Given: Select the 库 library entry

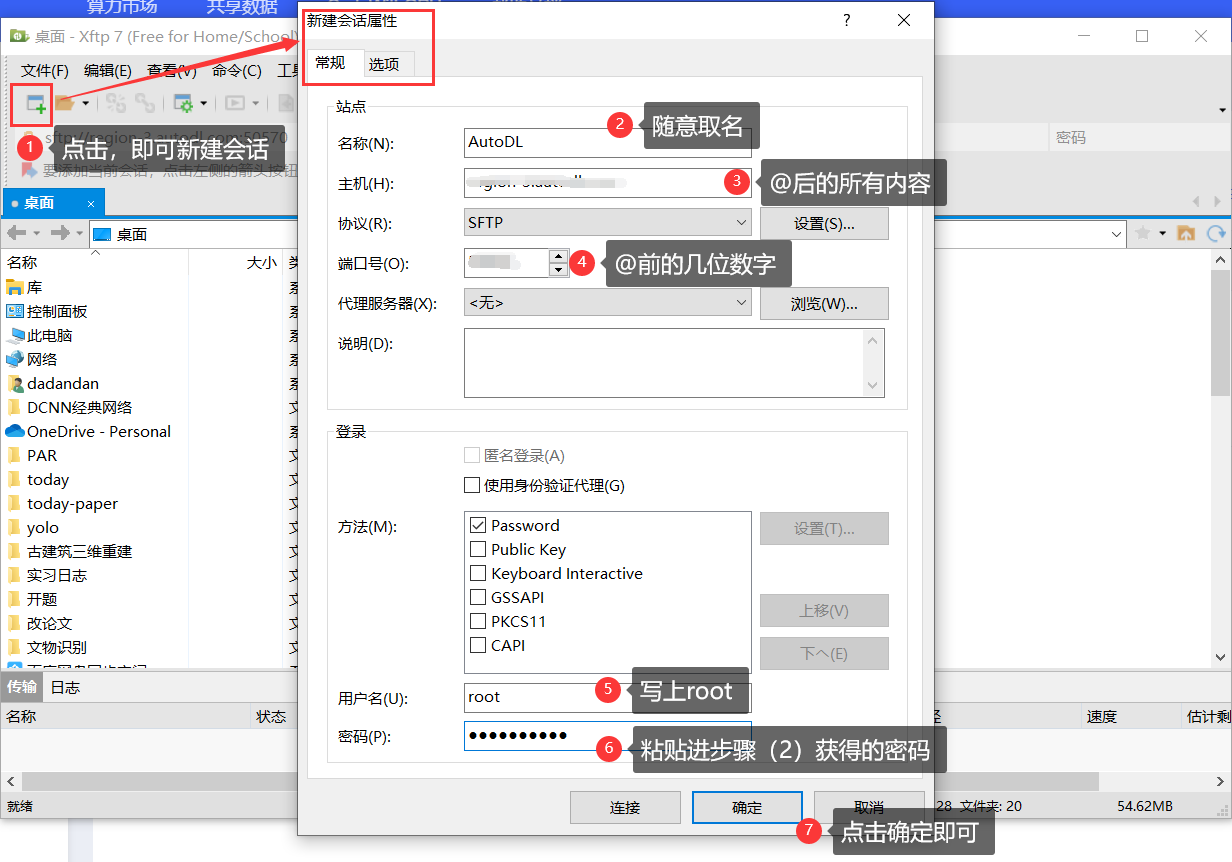Looking at the screenshot, I should point(24,287).
